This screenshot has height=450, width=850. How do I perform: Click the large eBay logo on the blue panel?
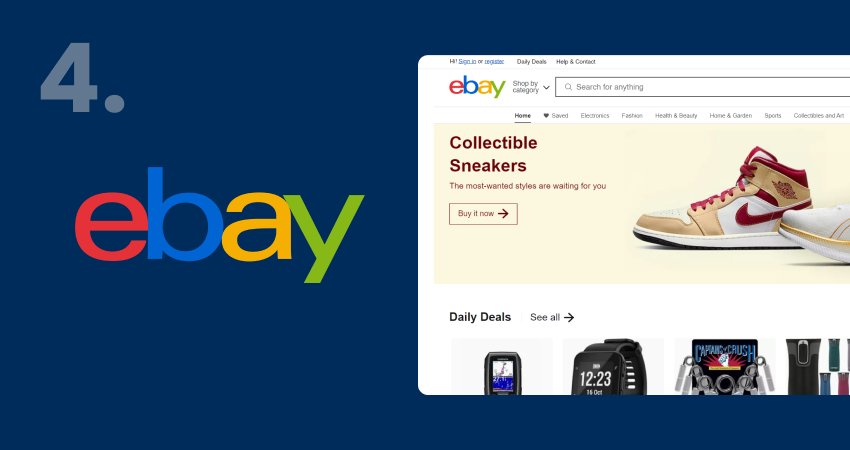pos(219,224)
